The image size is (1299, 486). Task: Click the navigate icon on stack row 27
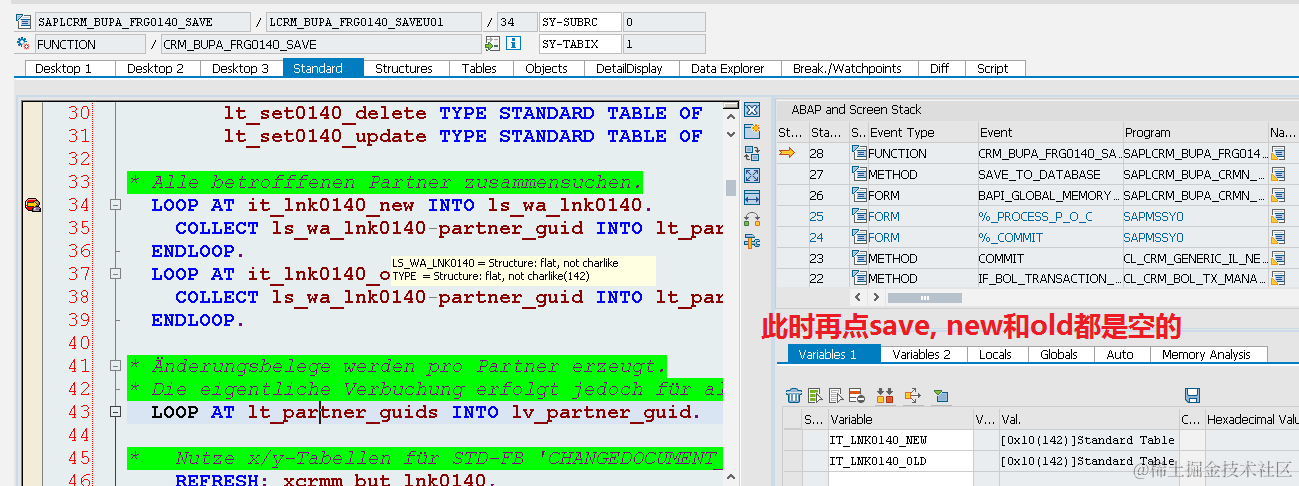tap(1278, 174)
